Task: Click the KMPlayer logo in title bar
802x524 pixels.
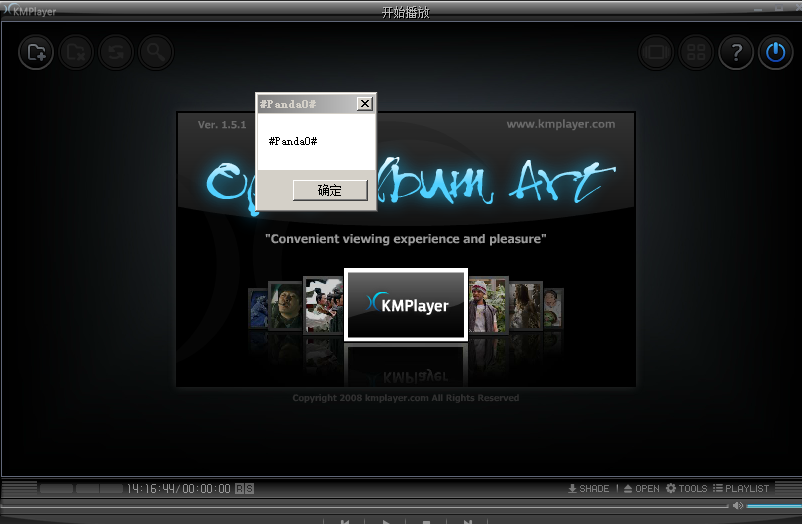Action: click(x=29, y=11)
